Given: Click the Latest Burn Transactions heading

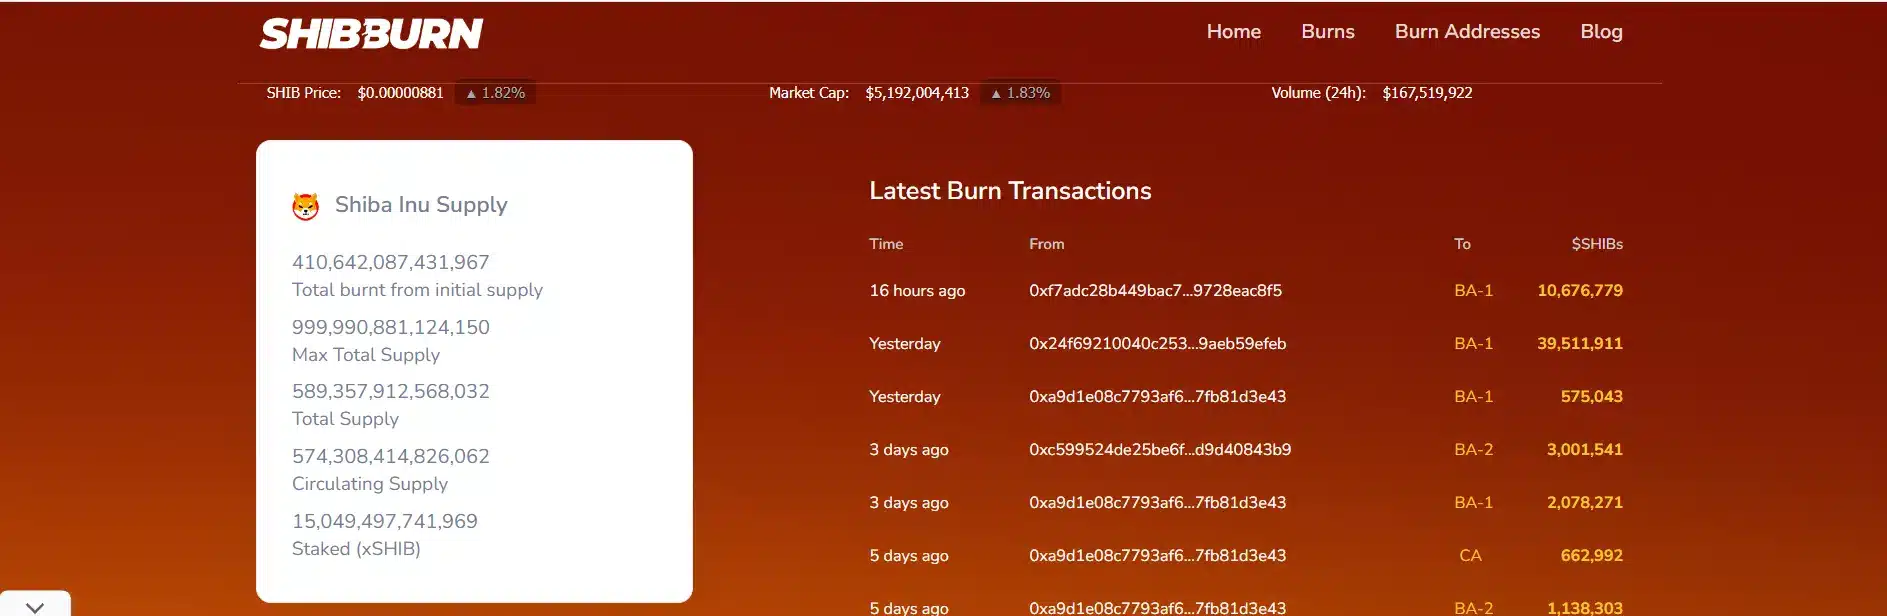Looking at the screenshot, I should 1010,191.
